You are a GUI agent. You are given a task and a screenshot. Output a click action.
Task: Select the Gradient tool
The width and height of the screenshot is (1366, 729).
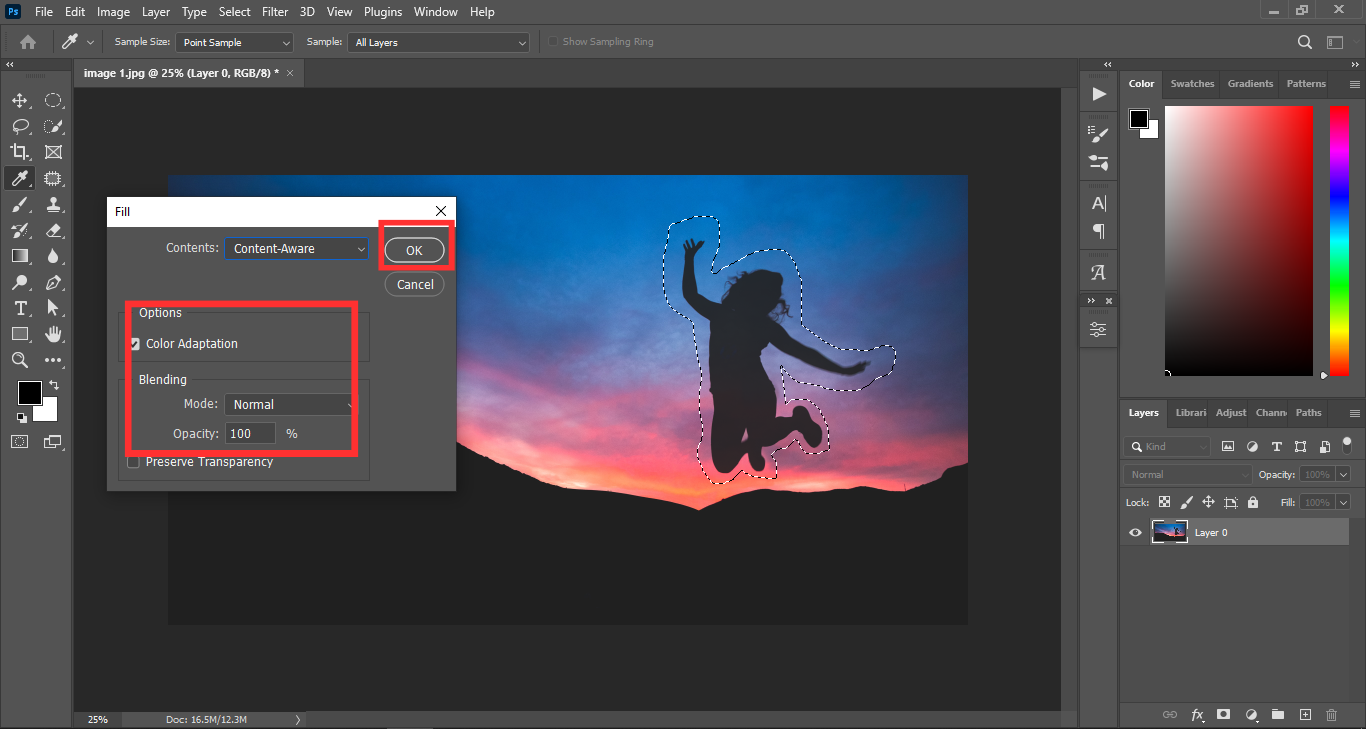19,256
